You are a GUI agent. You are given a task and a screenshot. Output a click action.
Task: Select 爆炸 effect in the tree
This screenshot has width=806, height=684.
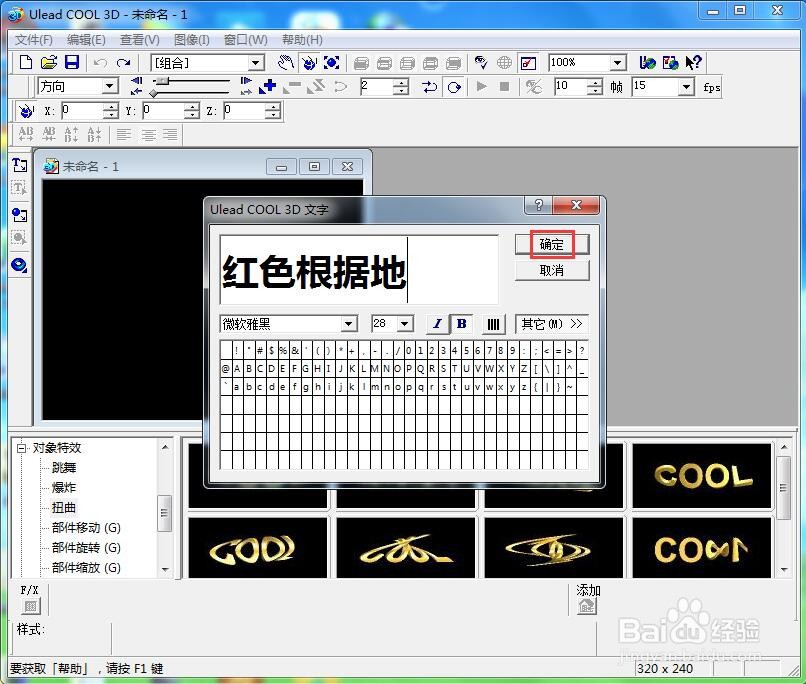pyautogui.click(x=64, y=488)
